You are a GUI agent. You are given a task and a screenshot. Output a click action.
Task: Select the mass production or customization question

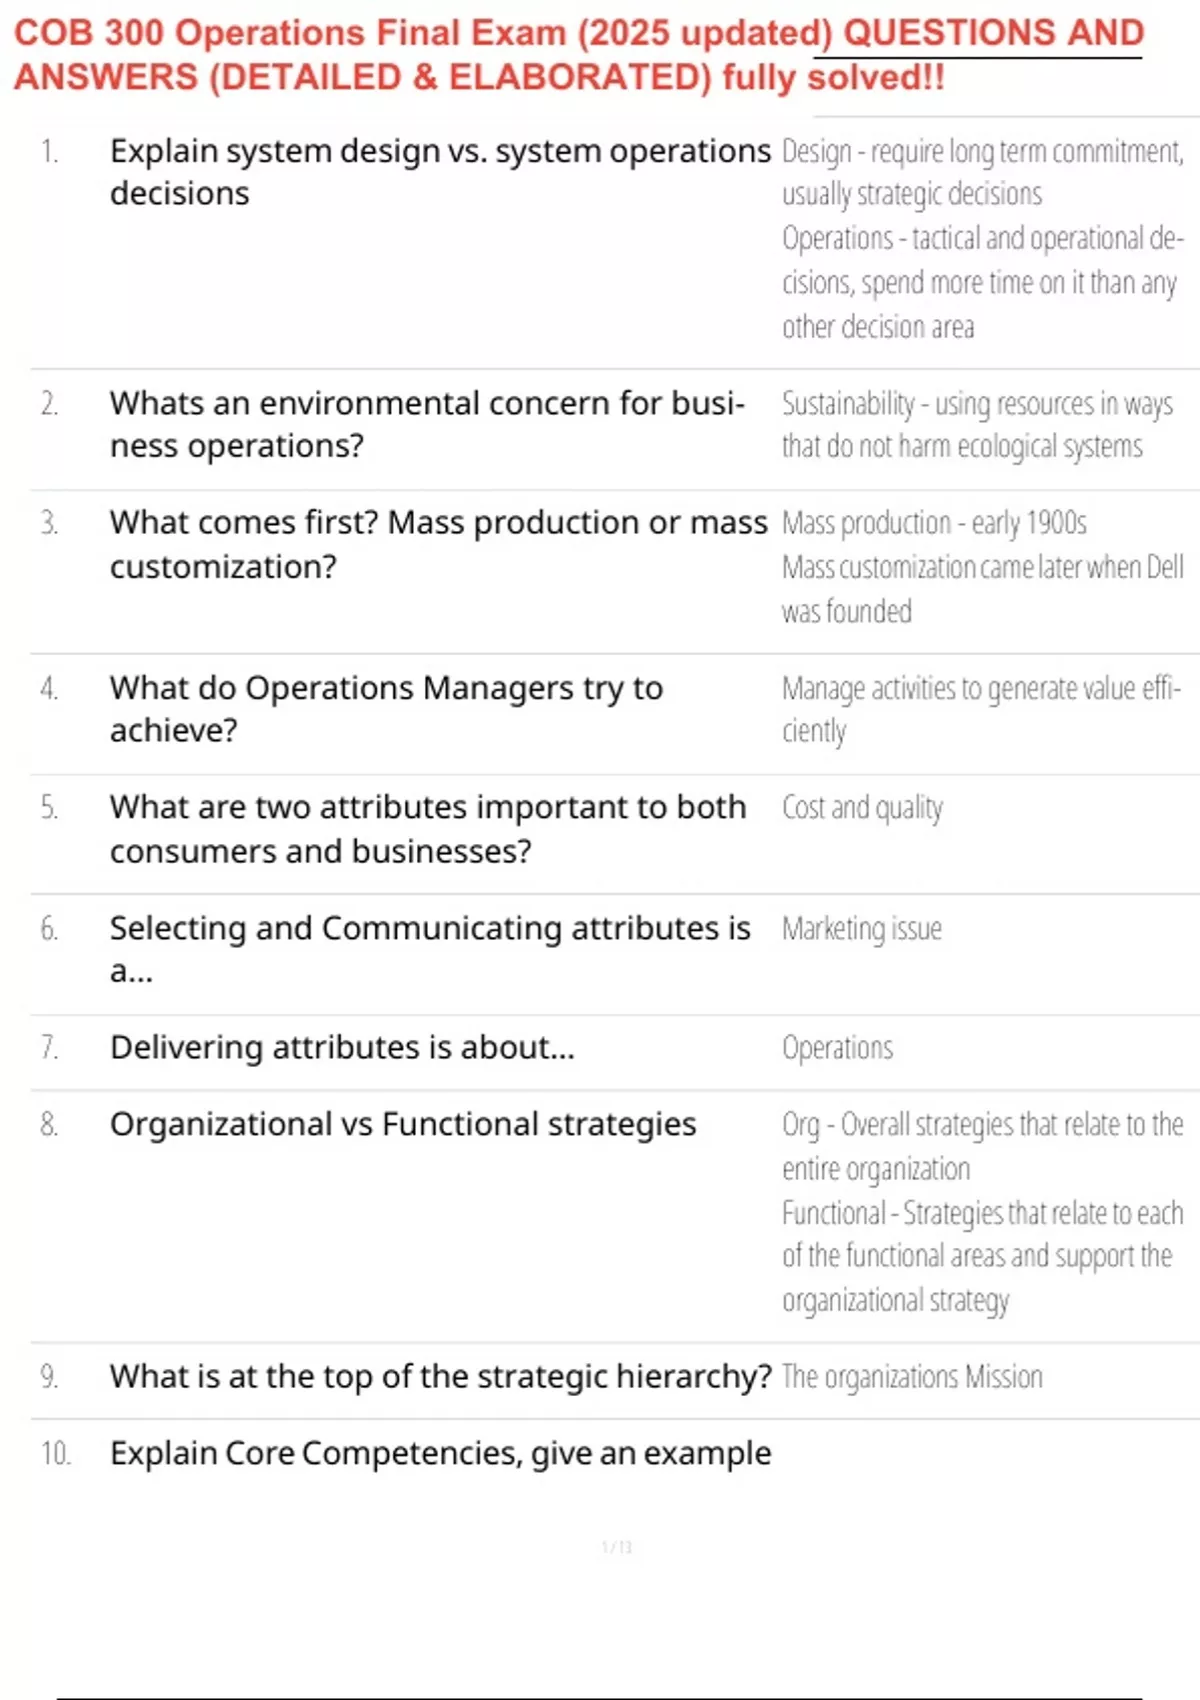pos(438,544)
